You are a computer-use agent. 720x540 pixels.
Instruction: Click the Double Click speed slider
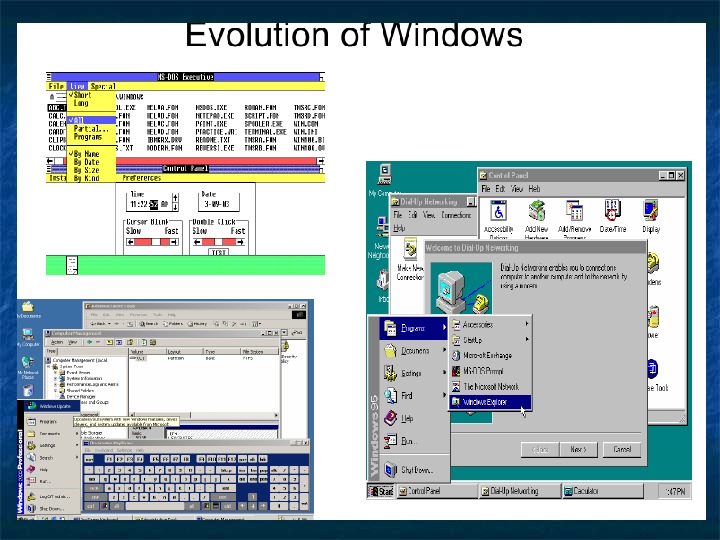coord(219,242)
